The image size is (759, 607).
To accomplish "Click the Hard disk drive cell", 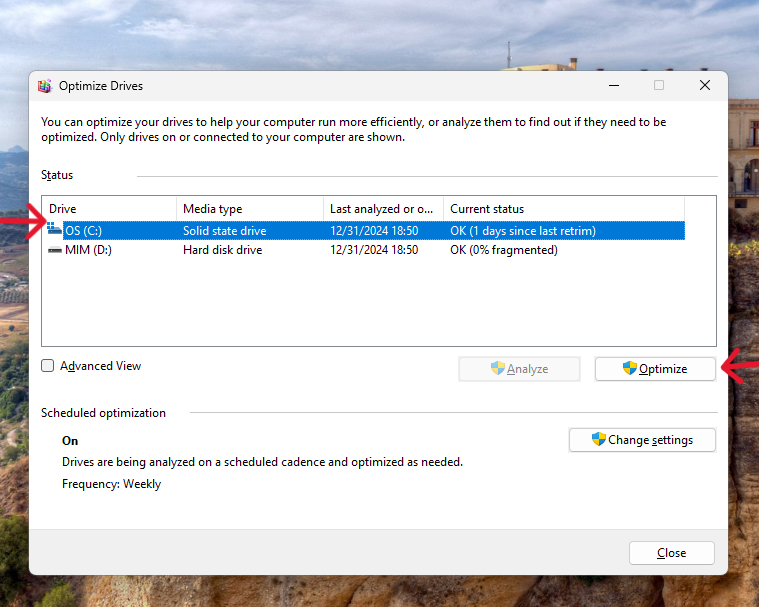I will coord(223,250).
